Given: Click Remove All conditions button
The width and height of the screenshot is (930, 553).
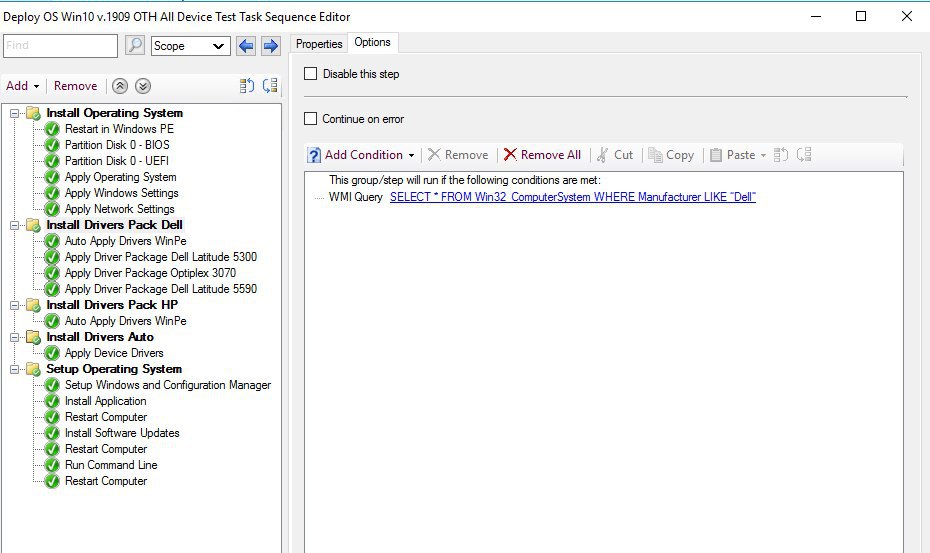Looking at the screenshot, I should [542, 155].
